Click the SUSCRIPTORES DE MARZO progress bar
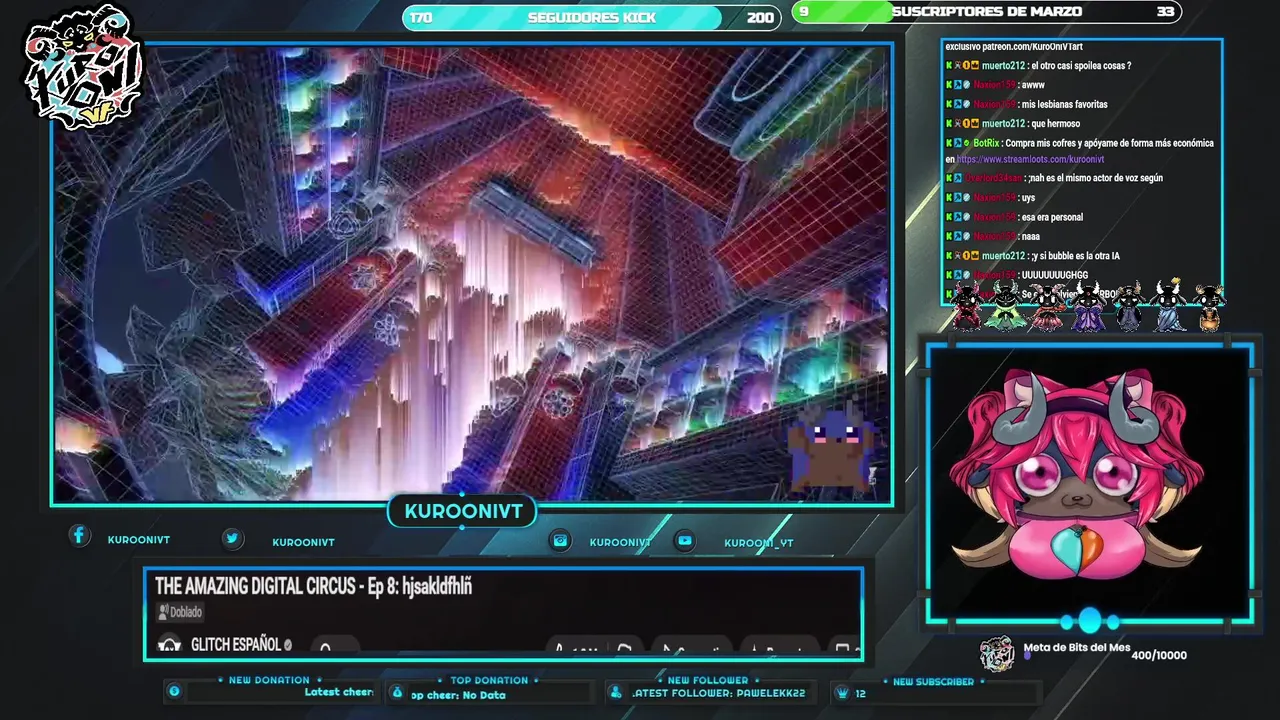Screen dimensions: 1280x720 click(986, 12)
